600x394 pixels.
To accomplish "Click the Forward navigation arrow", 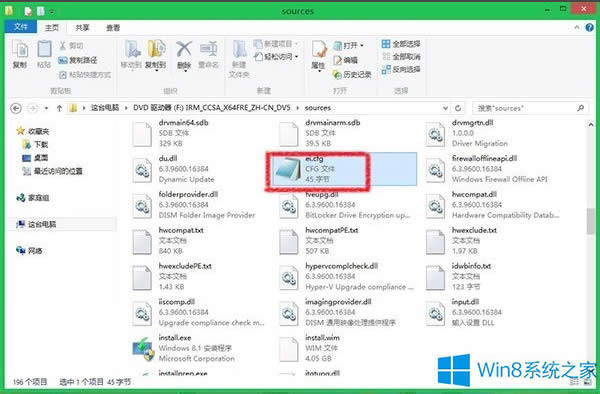I will [33, 108].
